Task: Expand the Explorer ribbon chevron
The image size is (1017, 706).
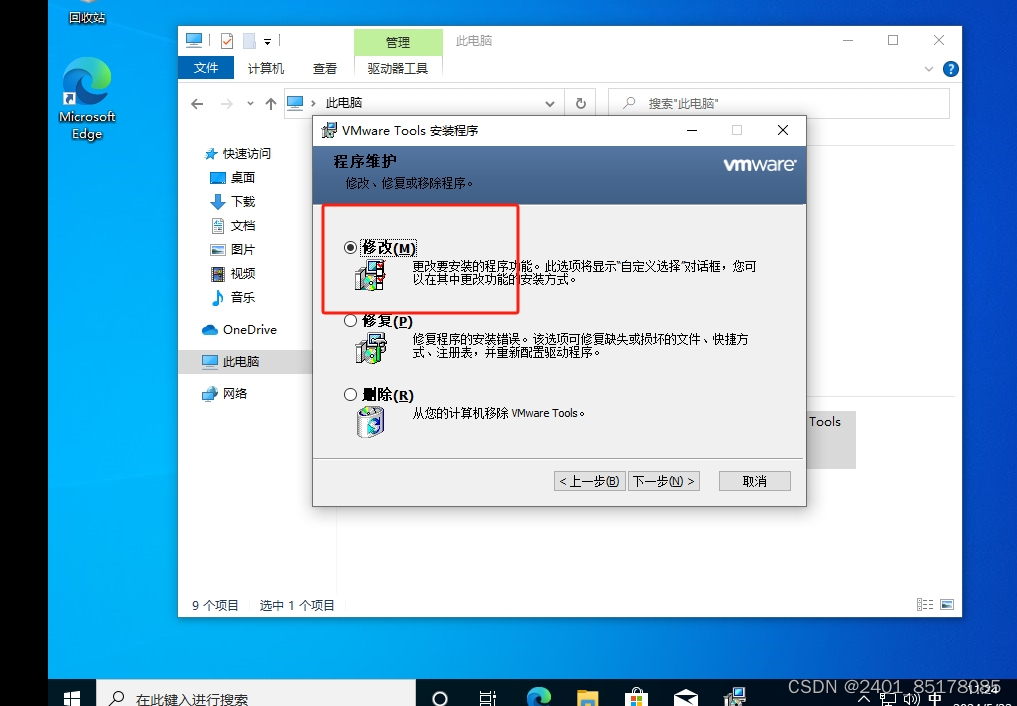Action: point(929,69)
